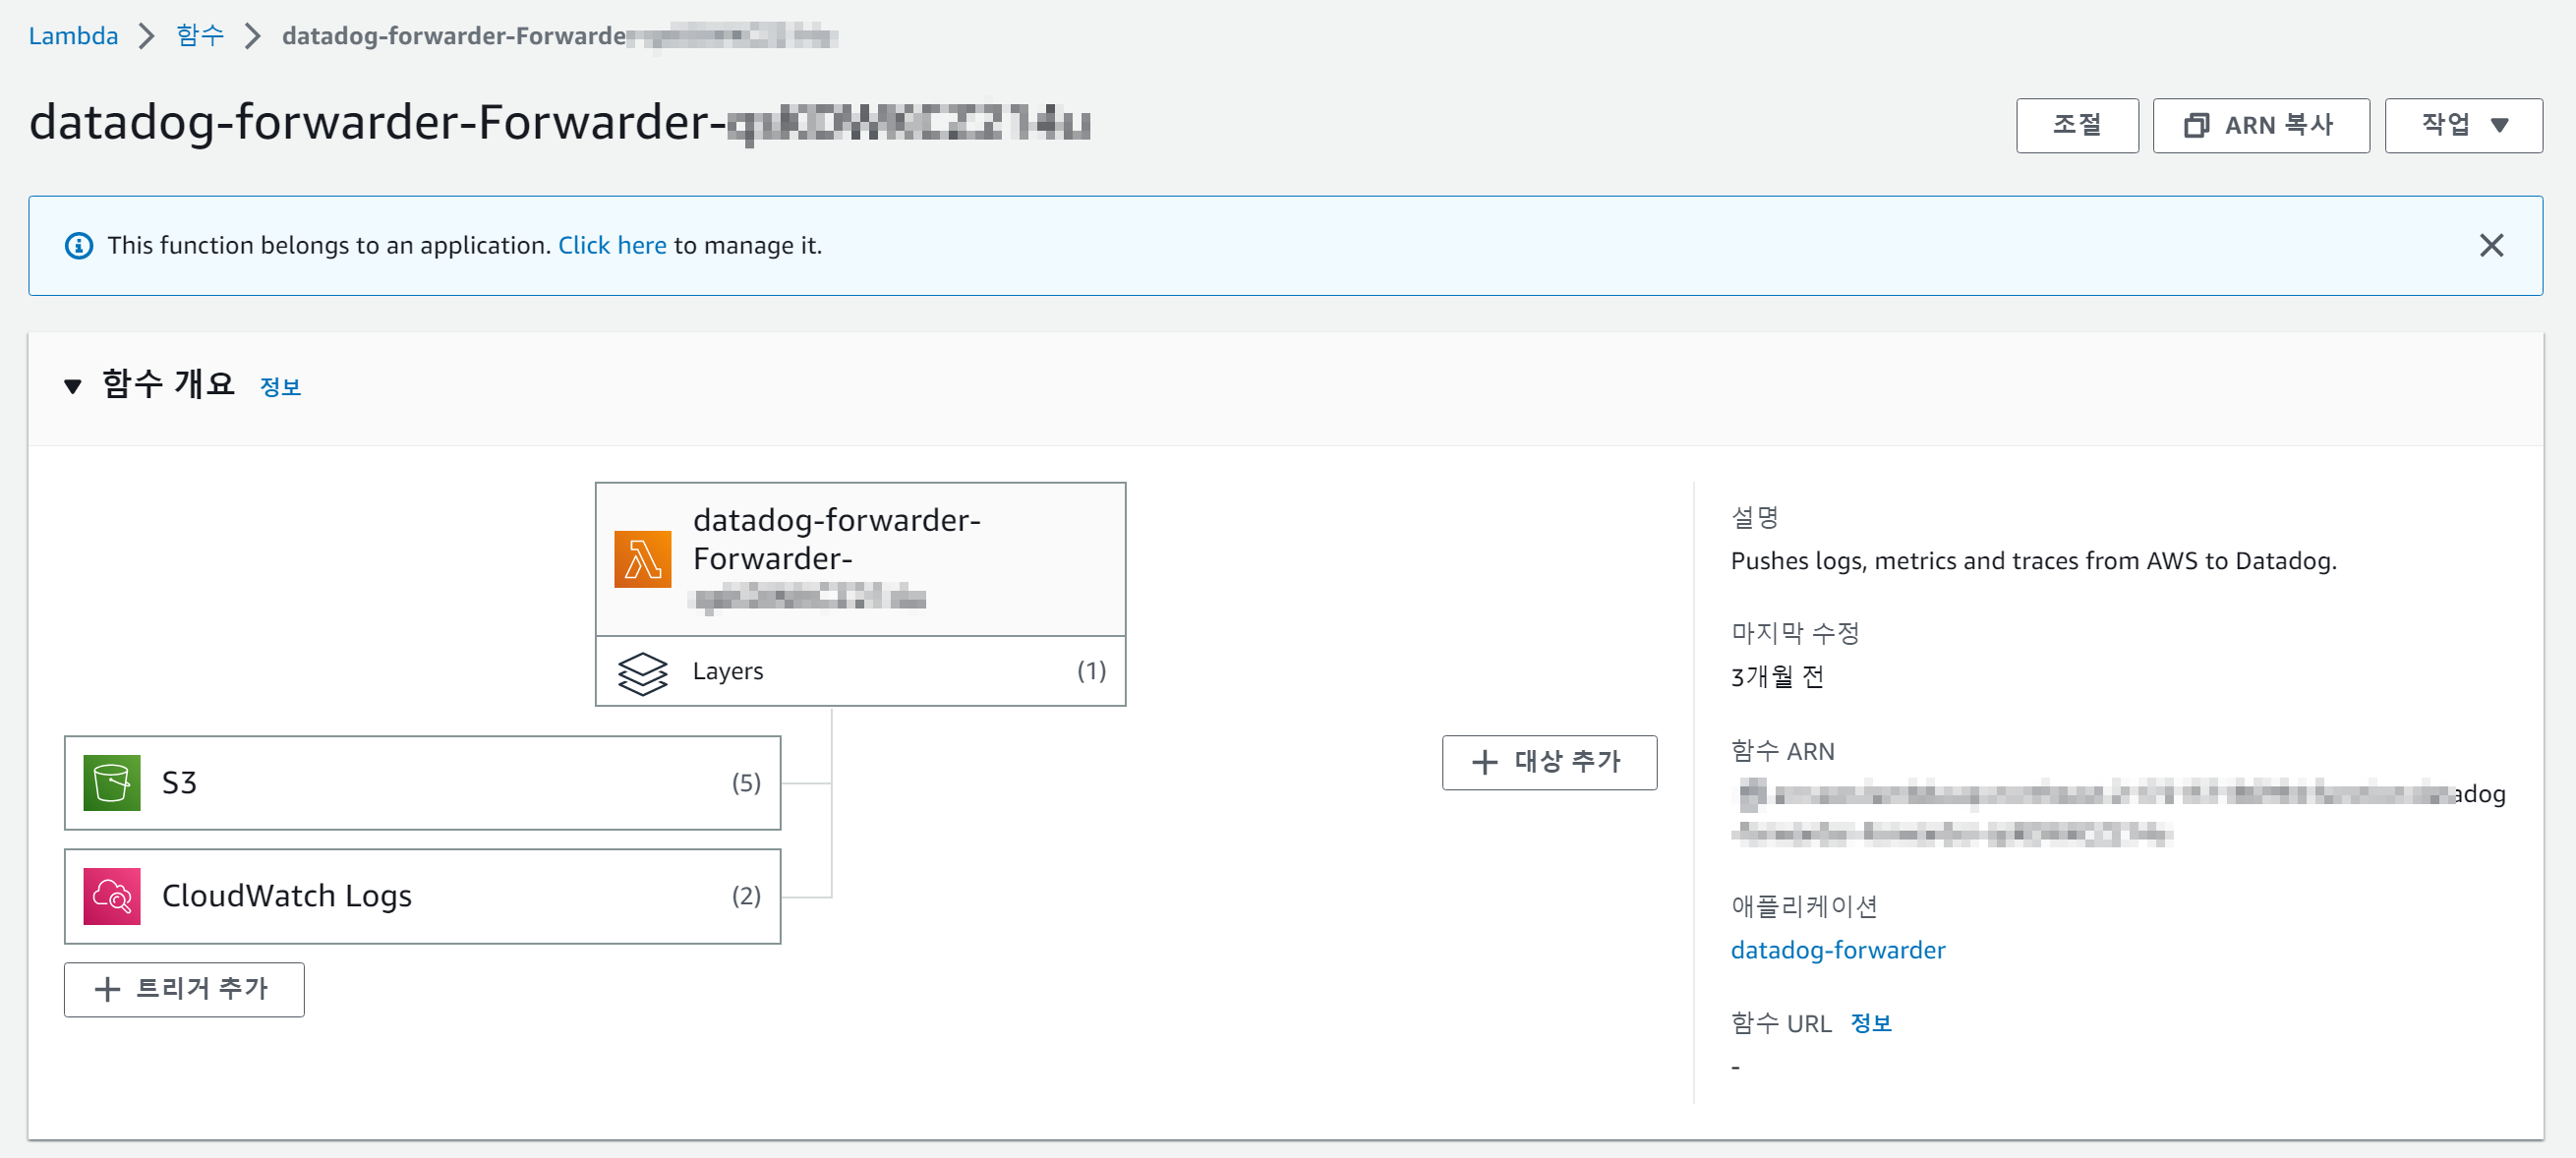Dismiss the application info banner
Screen dimensions: 2576x1158
2491,246
